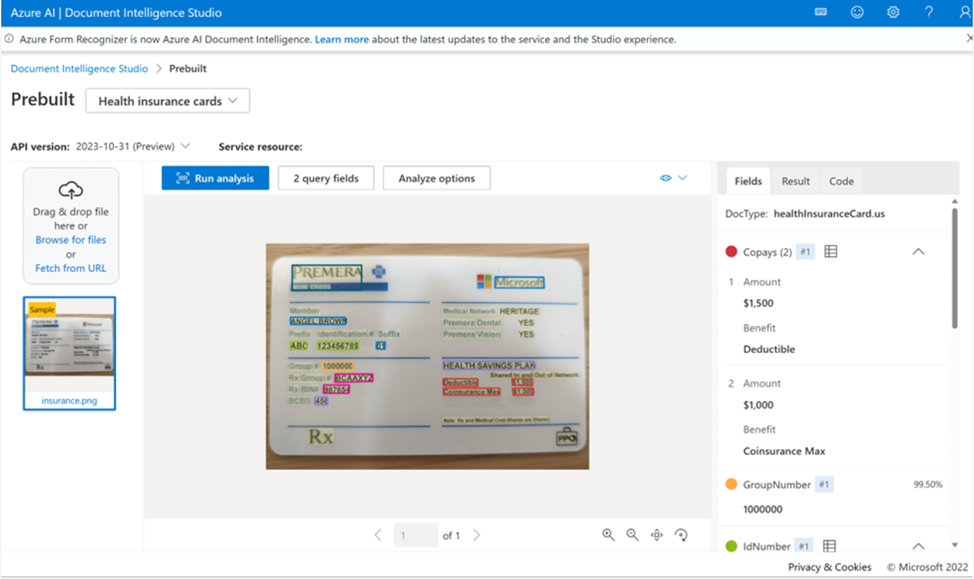Select the Deductible benefit value

[769, 349]
